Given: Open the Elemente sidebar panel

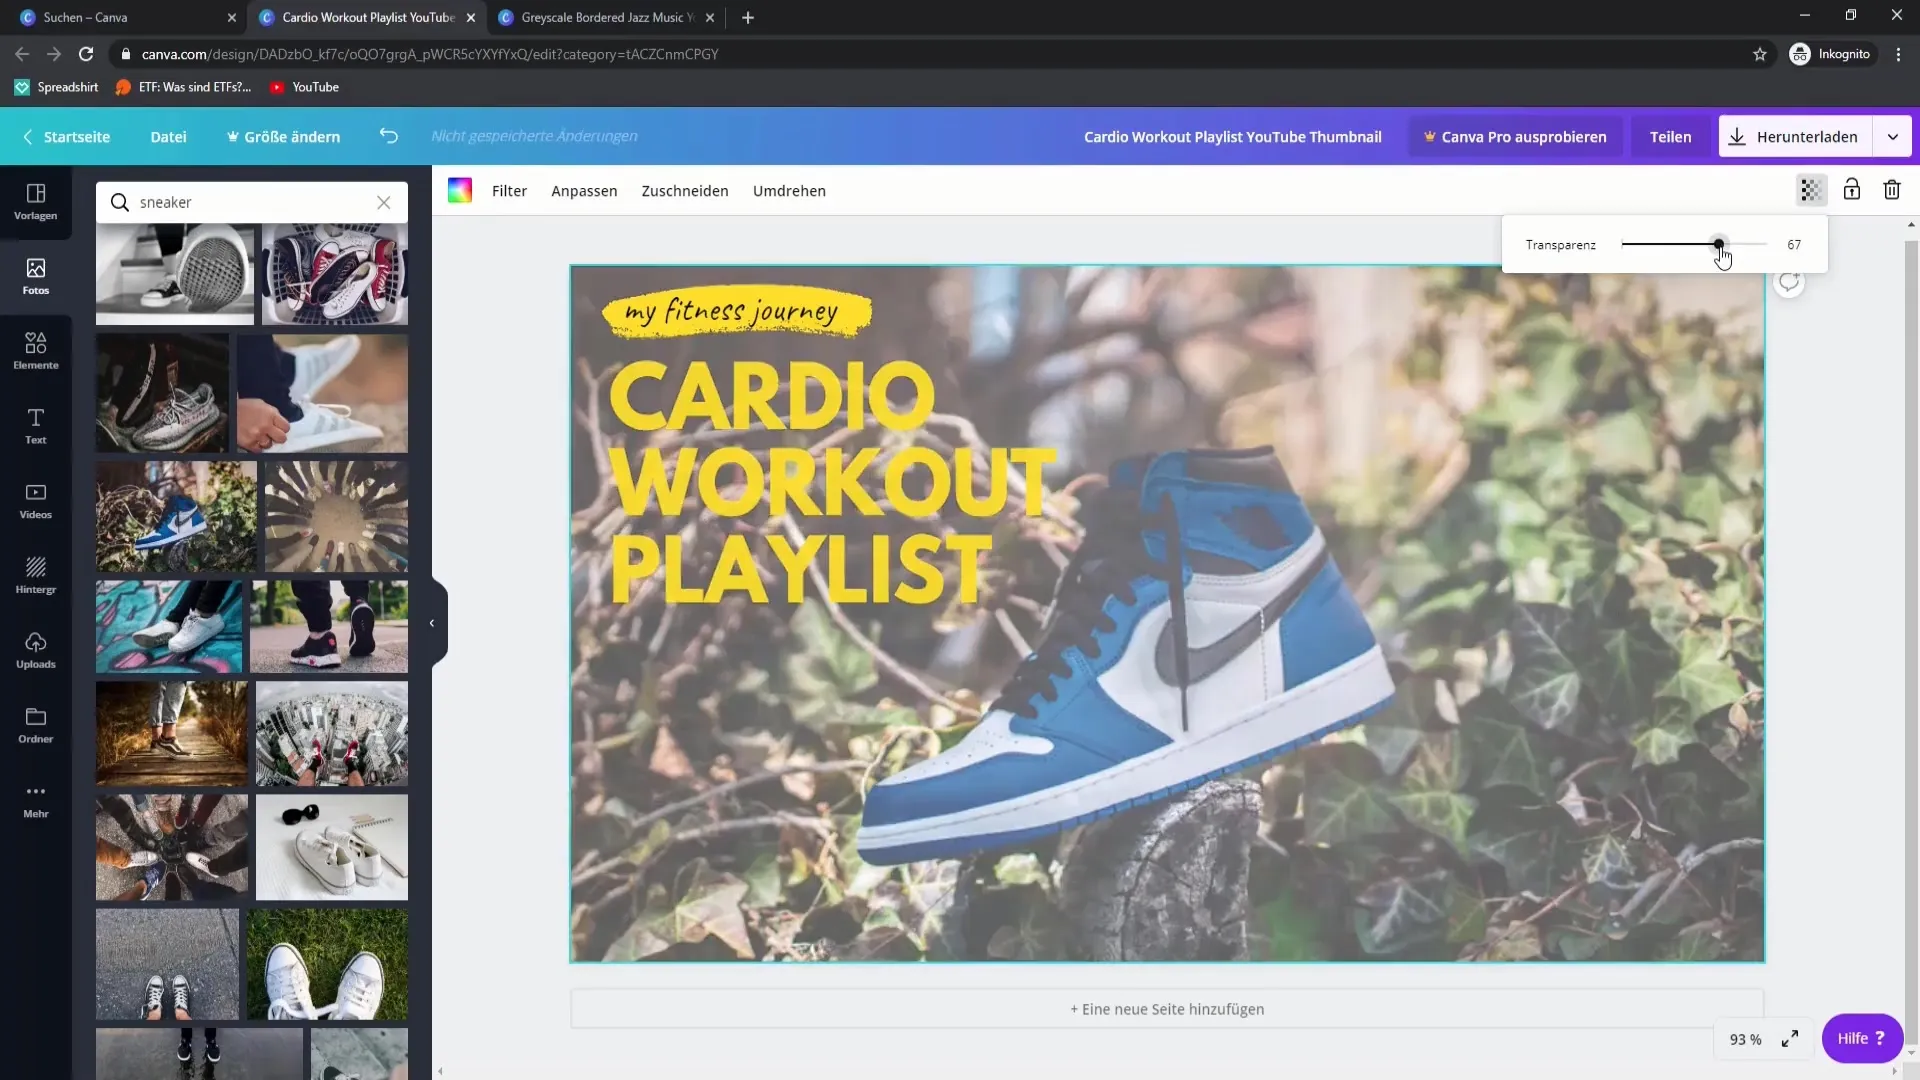Looking at the screenshot, I should (x=36, y=352).
